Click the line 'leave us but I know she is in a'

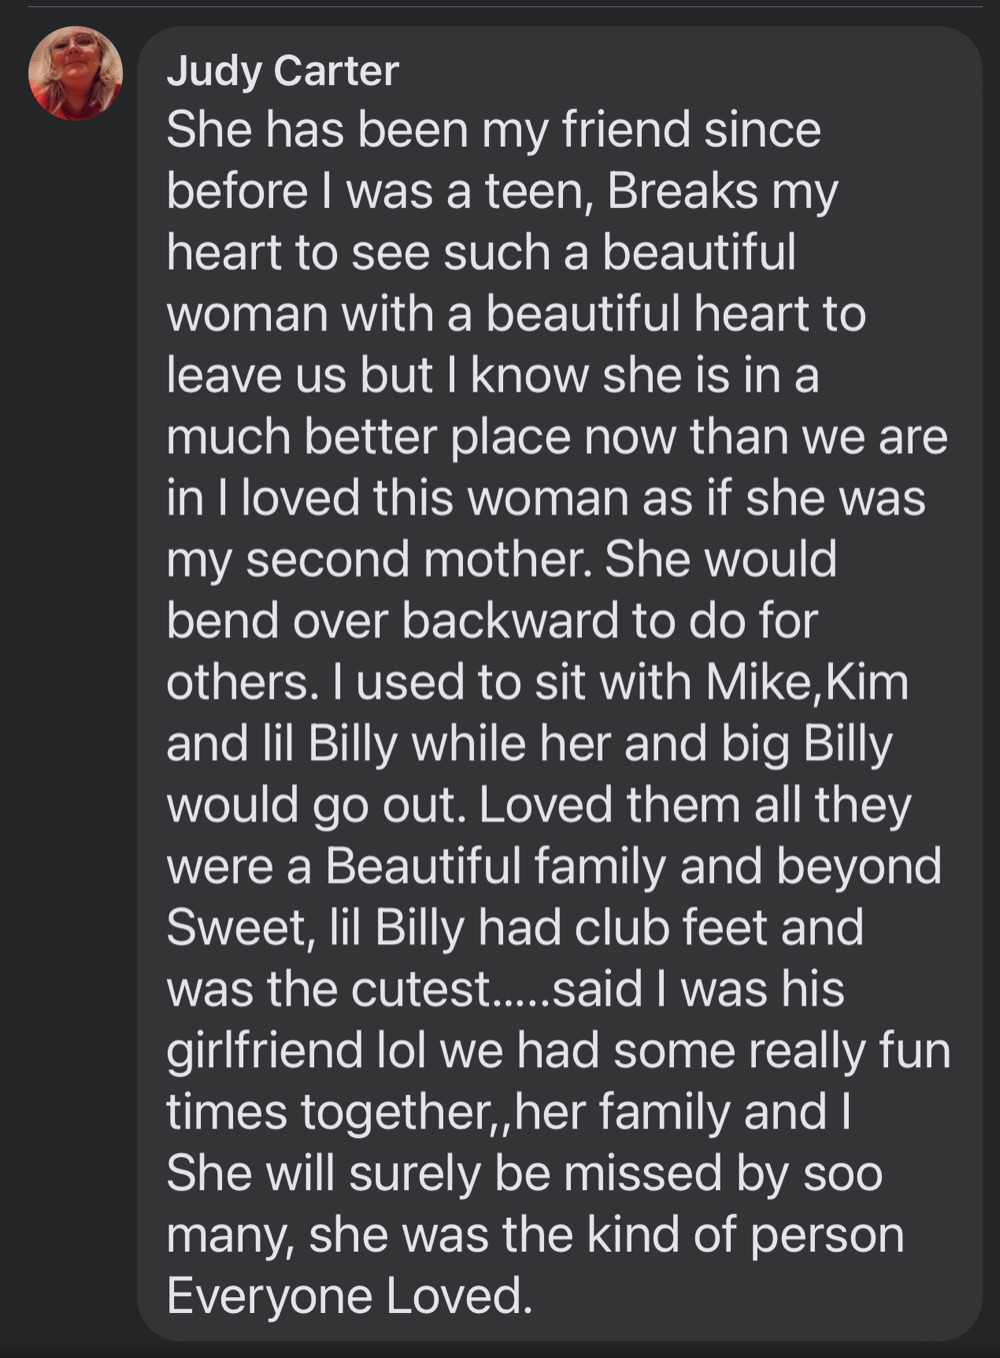tap(492, 375)
